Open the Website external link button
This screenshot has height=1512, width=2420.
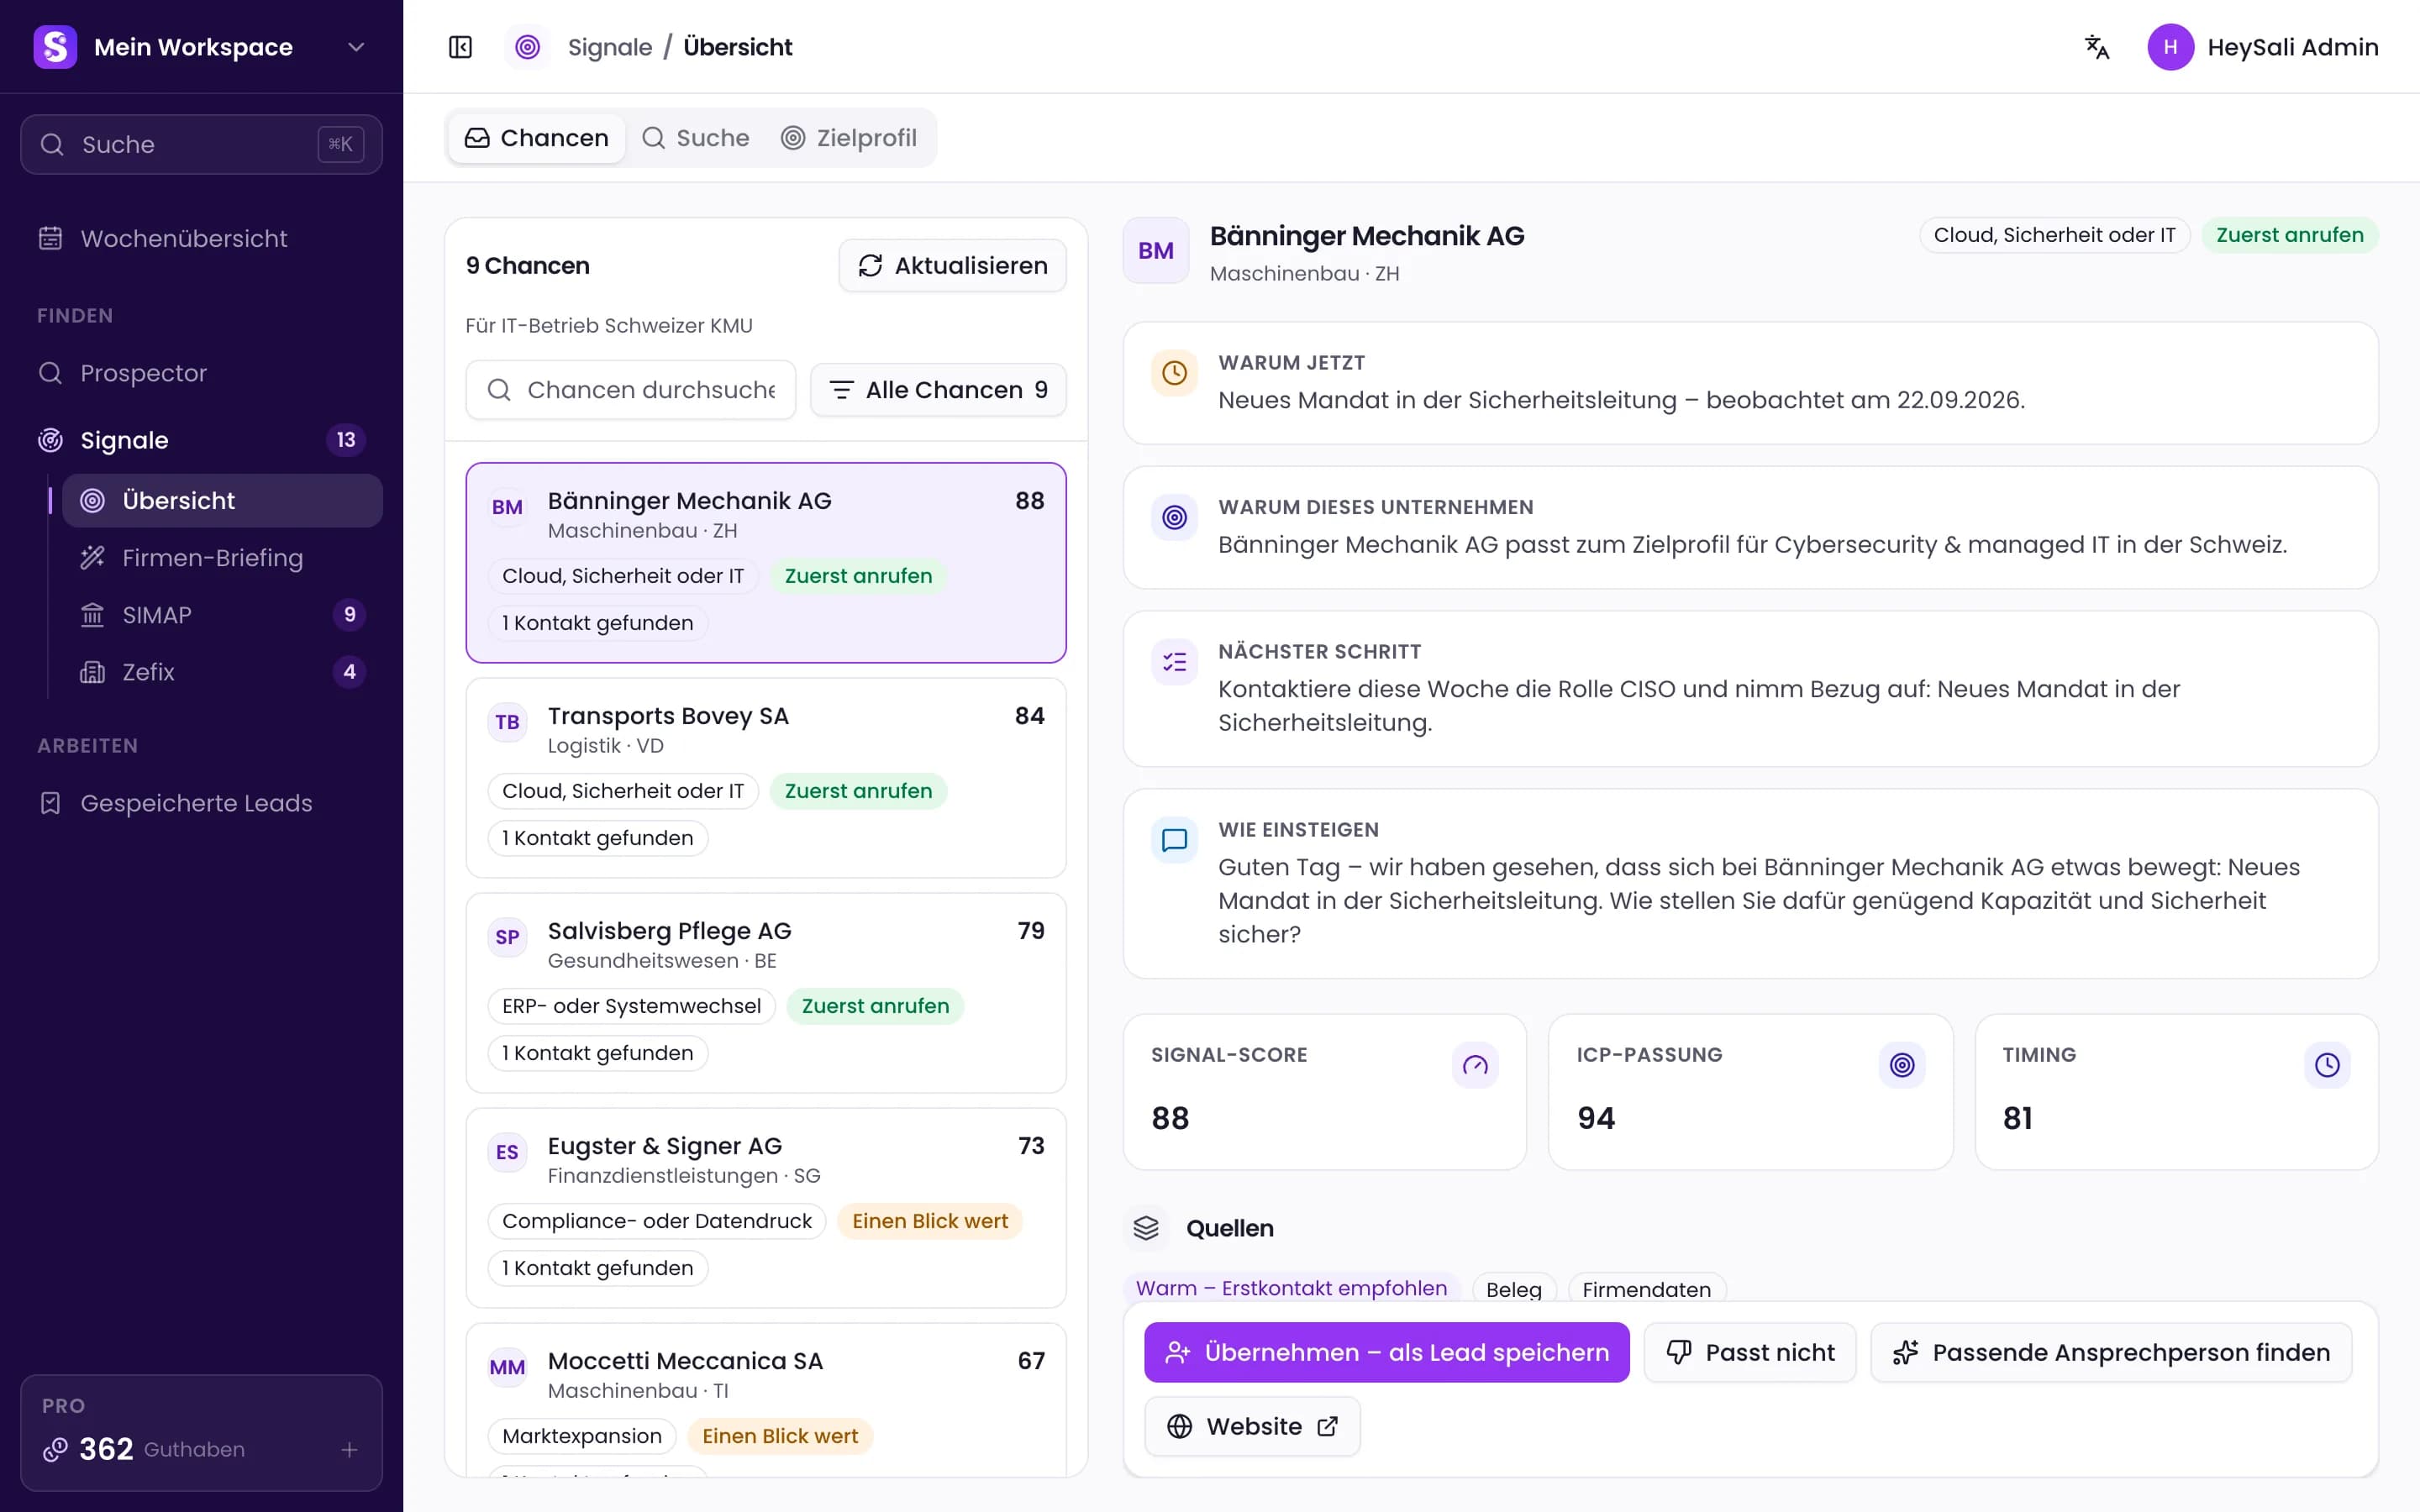click(1252, 1426)
